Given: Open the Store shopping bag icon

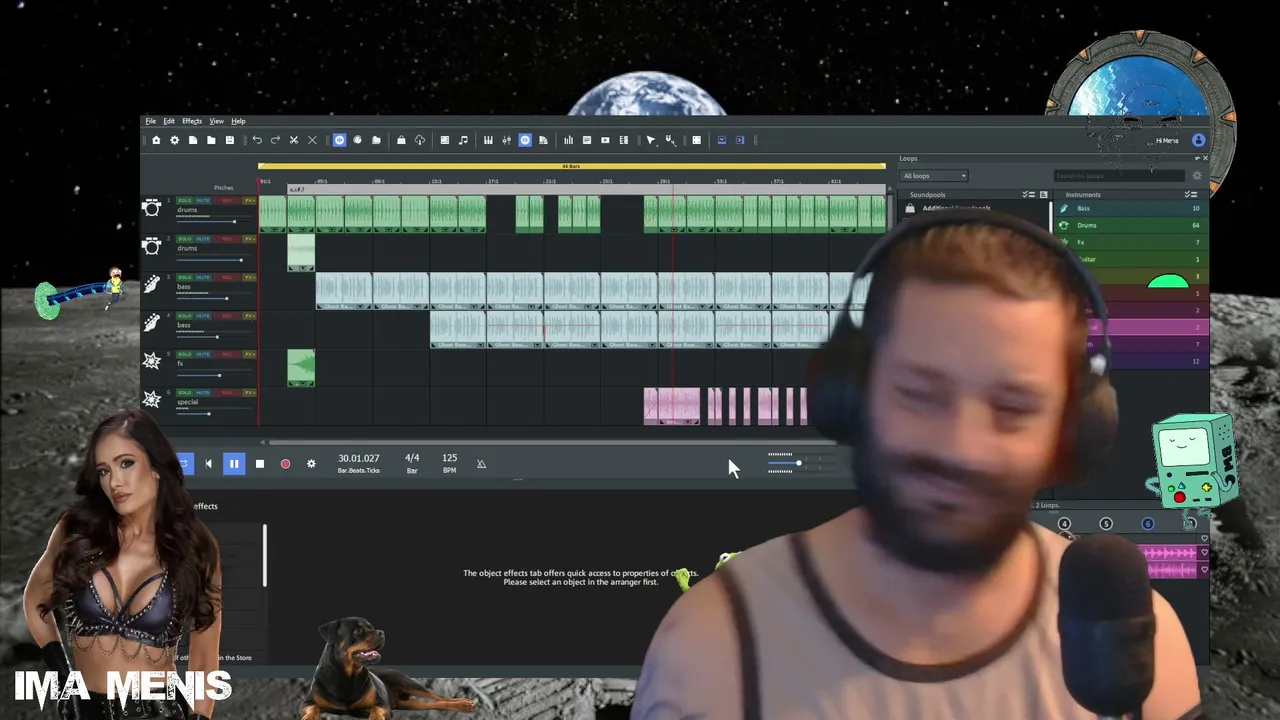Looking at the screenshot, I should pyautogui.click(x=401, y=140).
